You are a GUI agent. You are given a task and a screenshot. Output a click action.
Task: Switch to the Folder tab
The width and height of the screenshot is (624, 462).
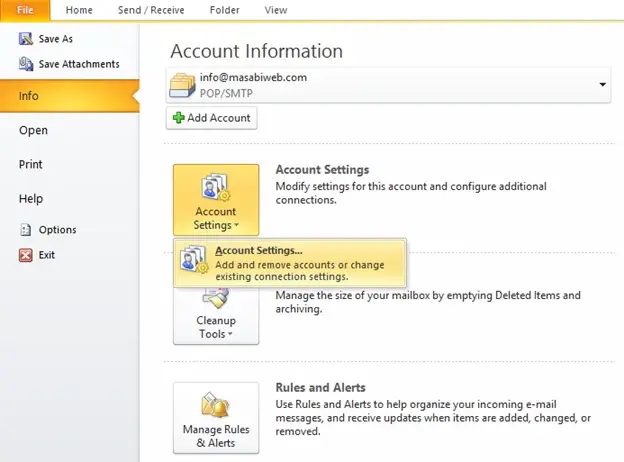224,10
